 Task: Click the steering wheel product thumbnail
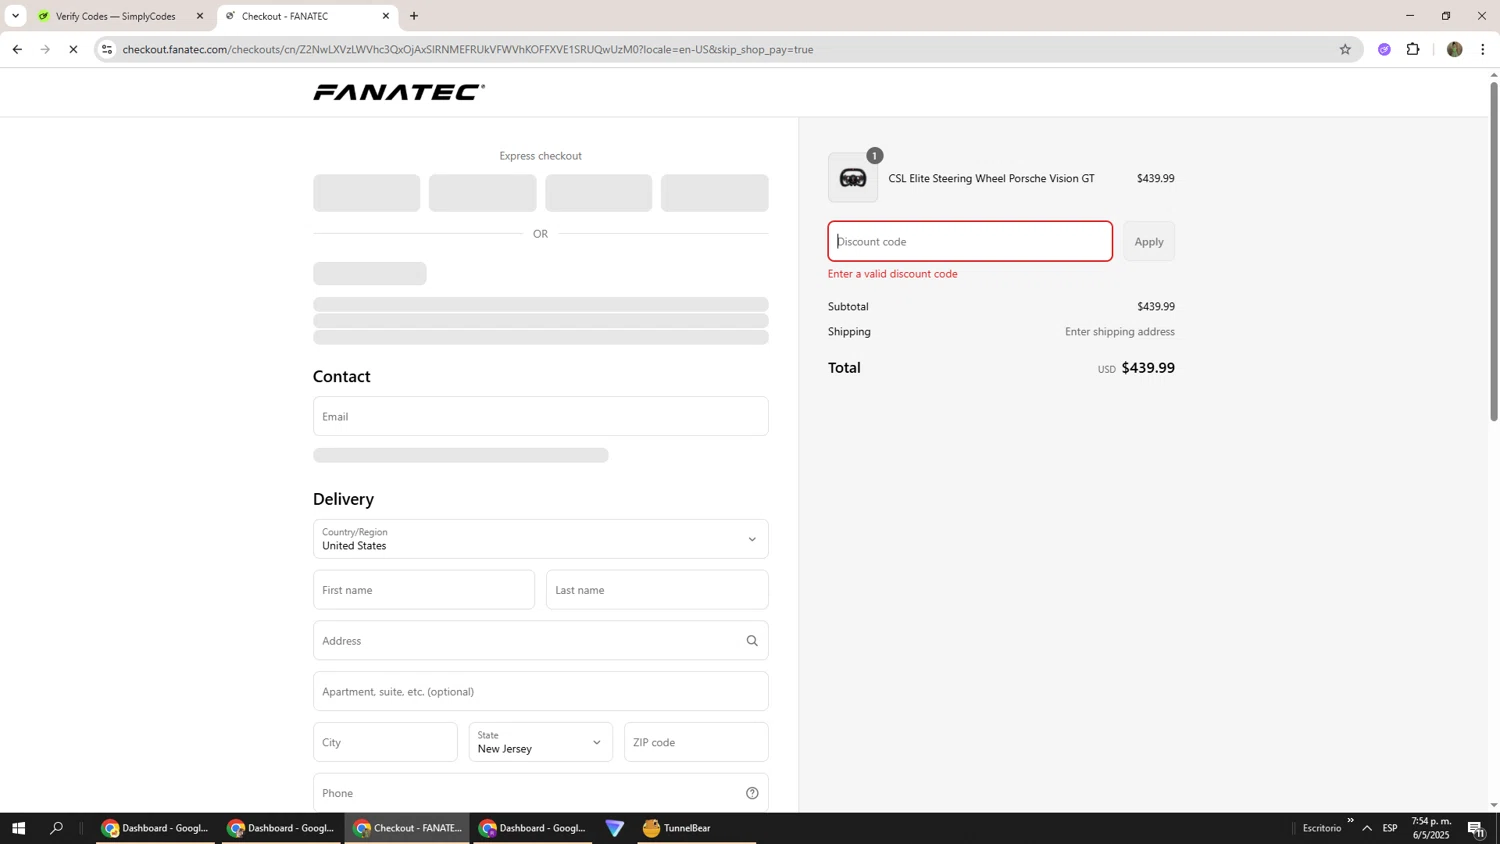point(853,178)
